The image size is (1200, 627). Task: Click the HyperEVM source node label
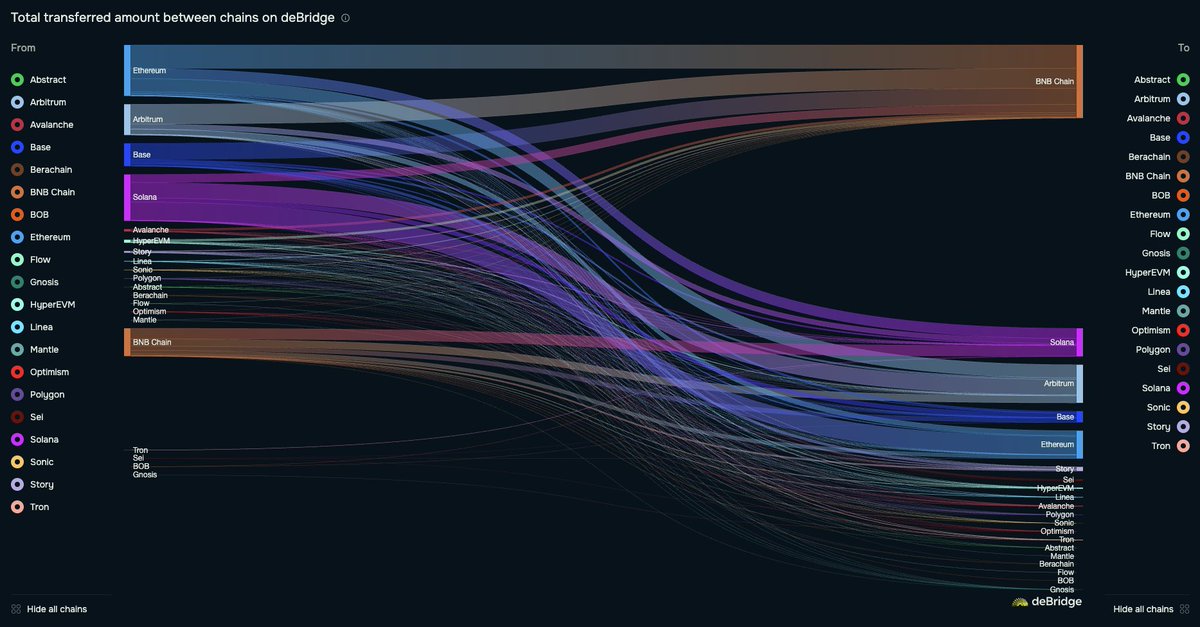click(x=151, y=241)
